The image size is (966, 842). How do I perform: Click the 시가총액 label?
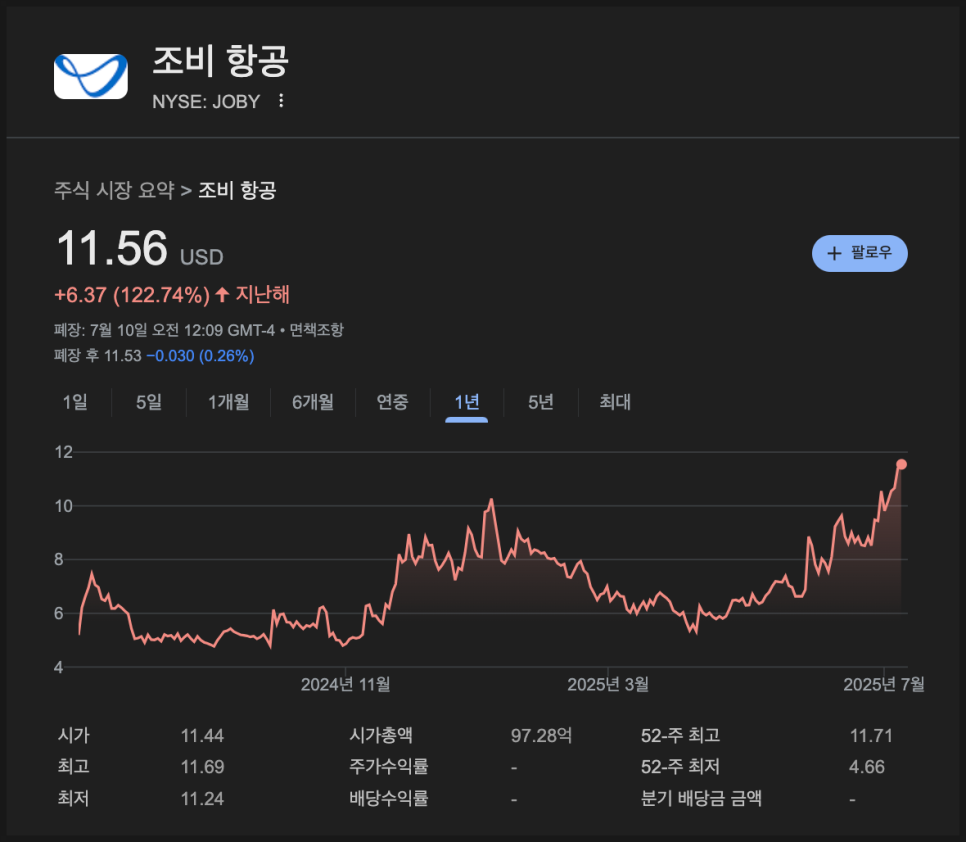(x=381, y=735)
